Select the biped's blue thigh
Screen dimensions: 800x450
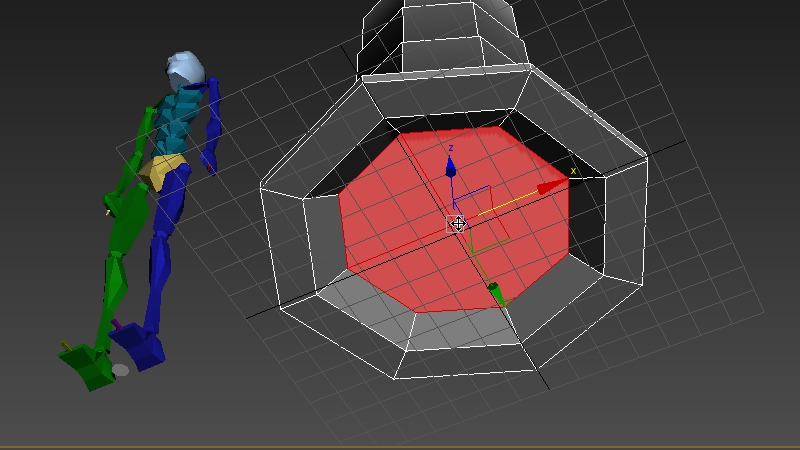170,201
